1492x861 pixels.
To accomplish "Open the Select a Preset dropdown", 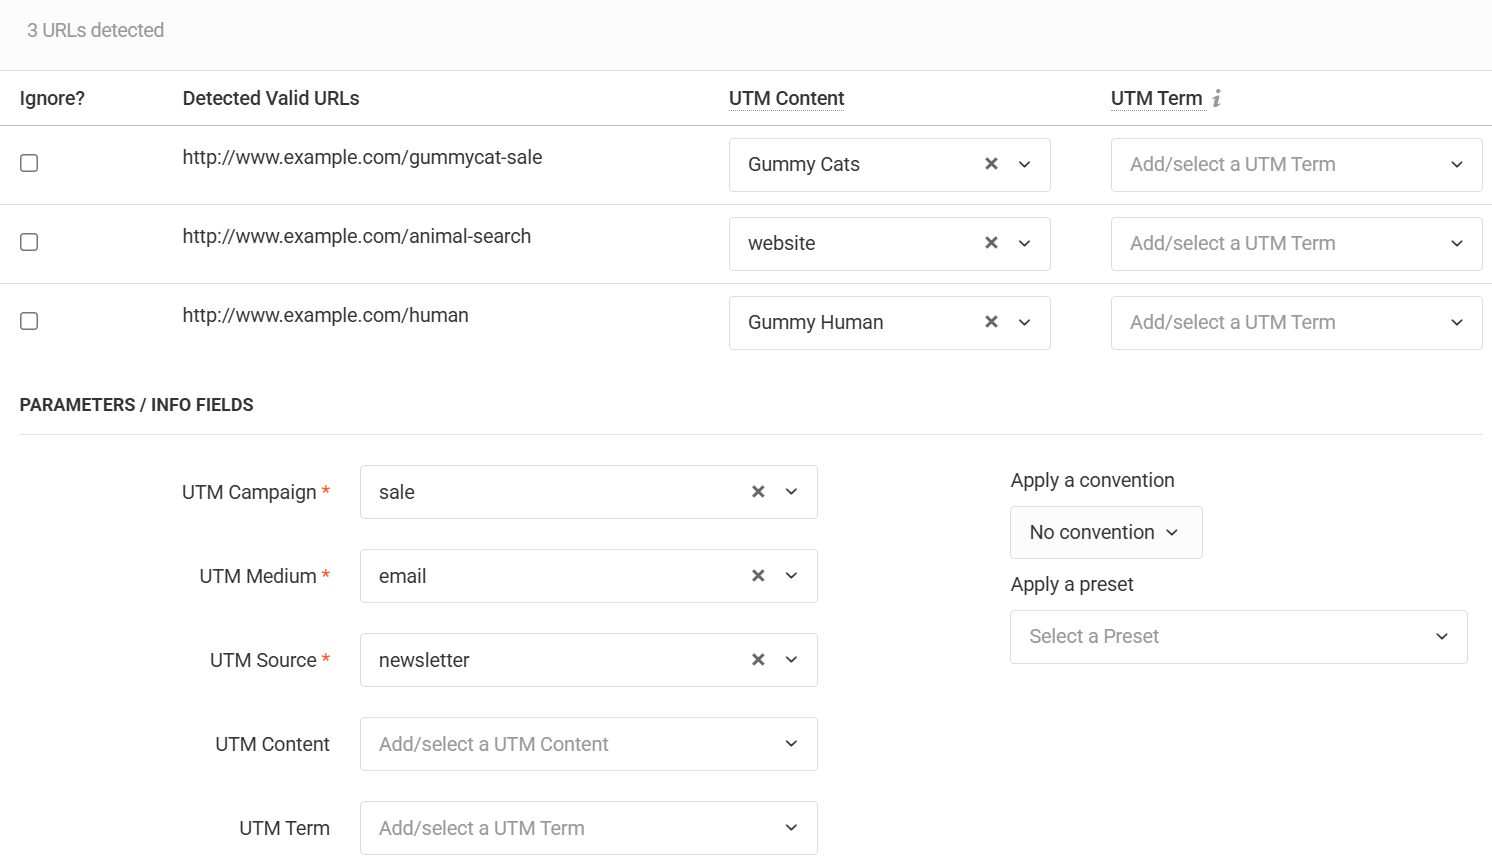I will tap(1238, 637).
